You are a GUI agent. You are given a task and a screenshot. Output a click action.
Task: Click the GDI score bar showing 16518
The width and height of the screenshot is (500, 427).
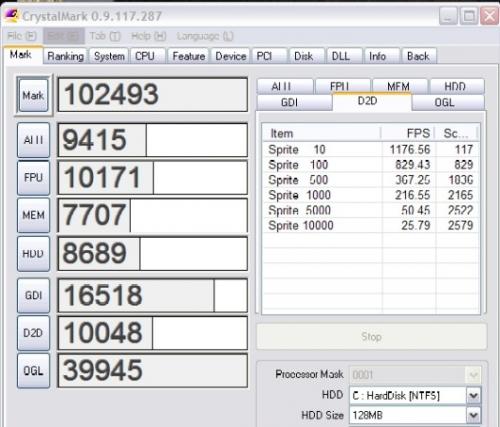tap(153, 295)
